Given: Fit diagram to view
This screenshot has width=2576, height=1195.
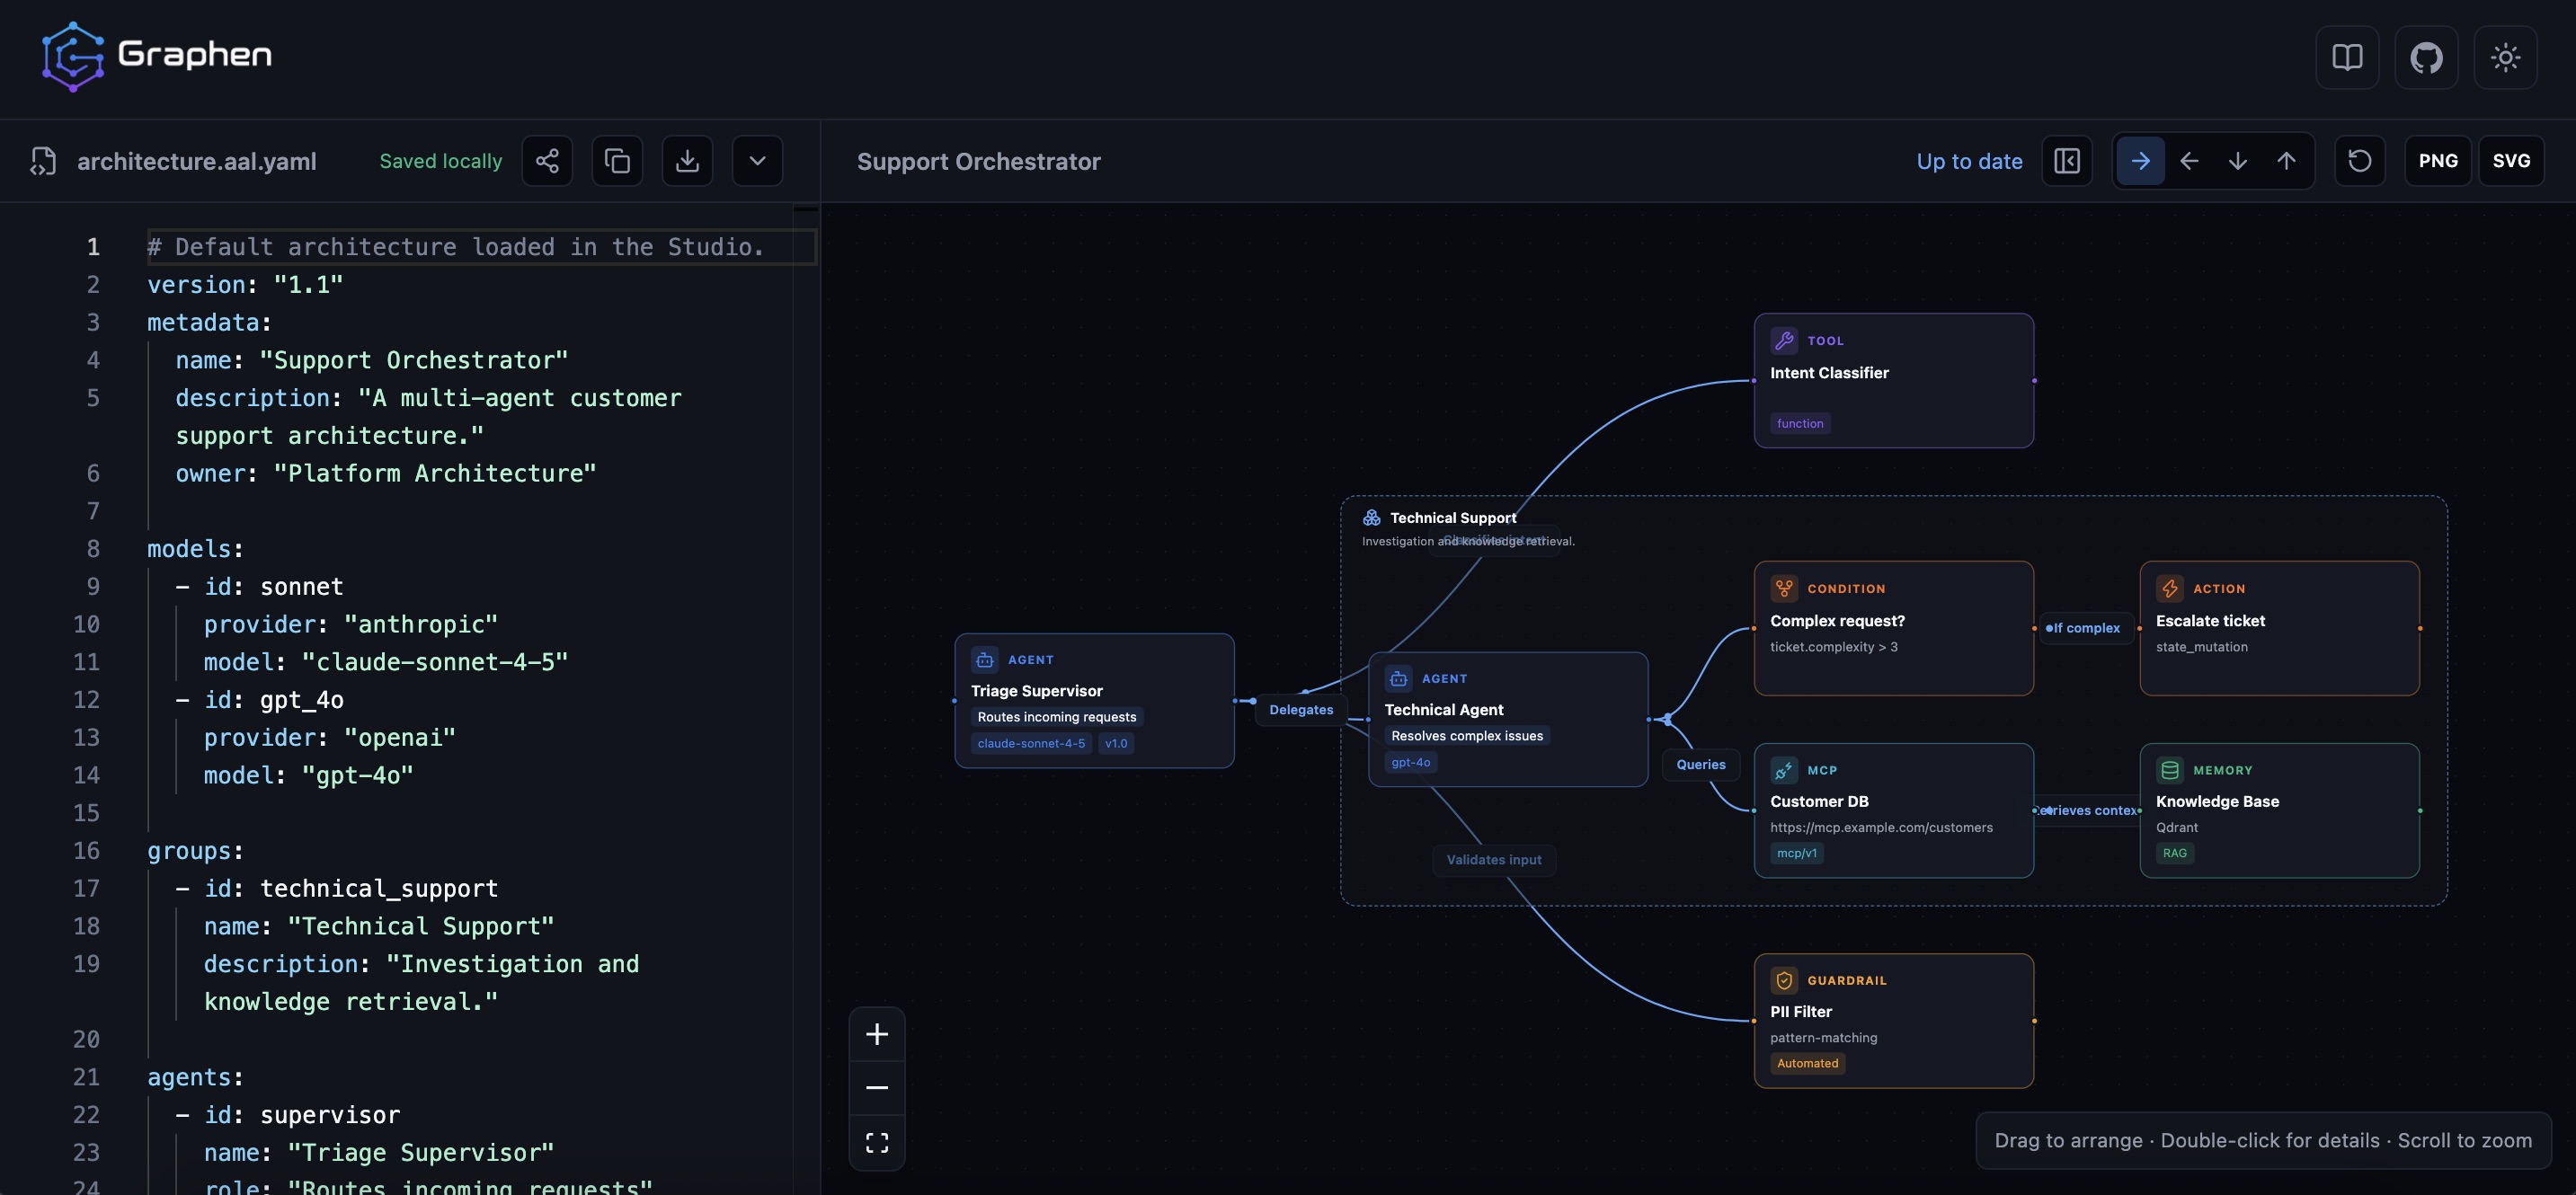Looking at the screenshot, I should click(877, 1143).
